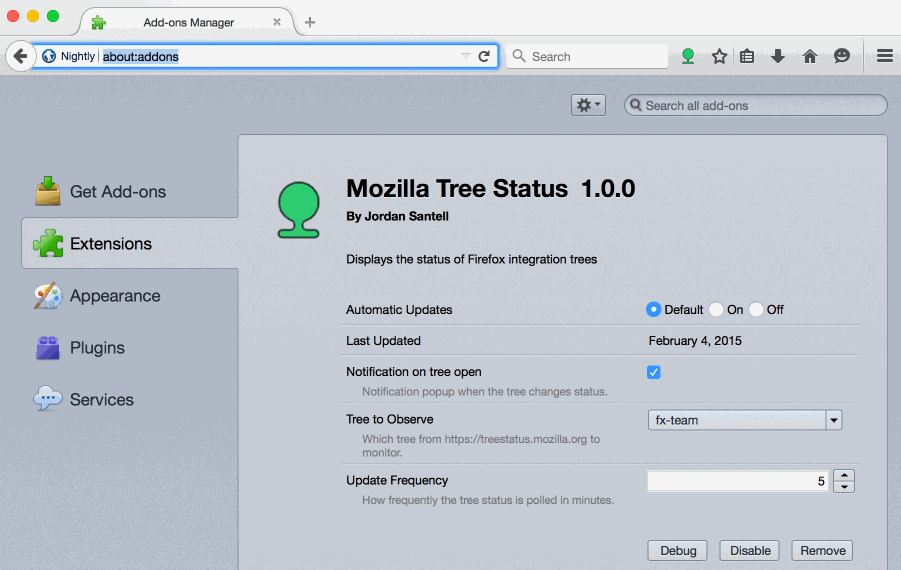Select Default for Automatic Updates
This screenshot has height=570, width=901.
point(653,309)
